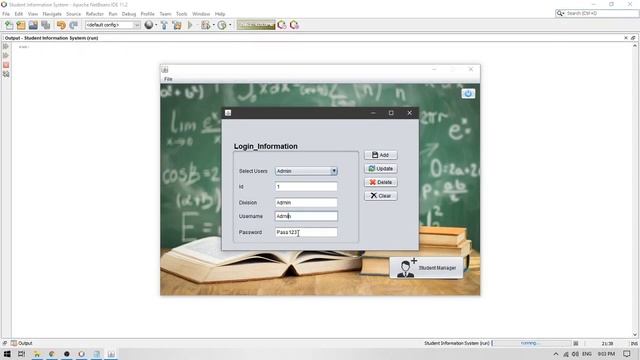Click the Clear button

pos(380,196)
